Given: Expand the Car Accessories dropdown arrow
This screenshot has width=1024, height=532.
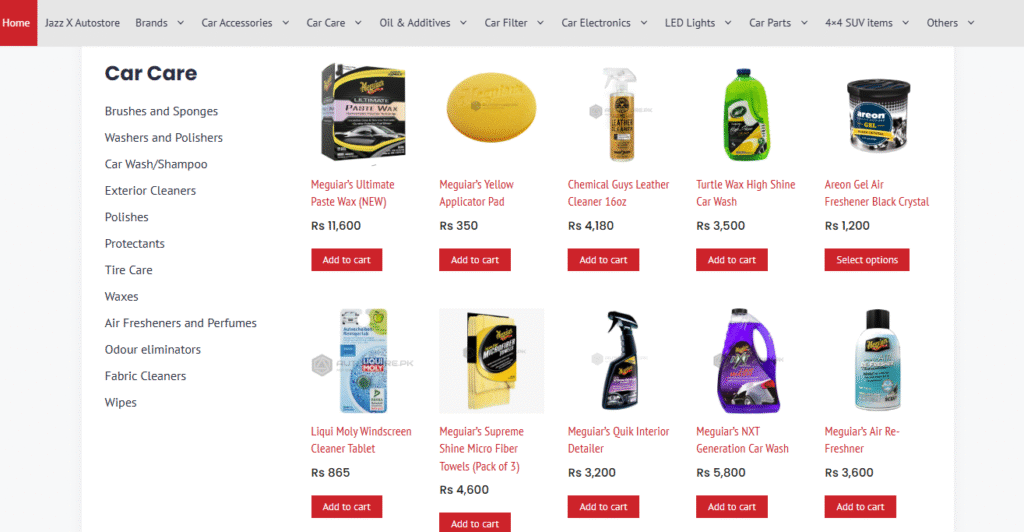Looking at the screenshot, I should [286, 23].
